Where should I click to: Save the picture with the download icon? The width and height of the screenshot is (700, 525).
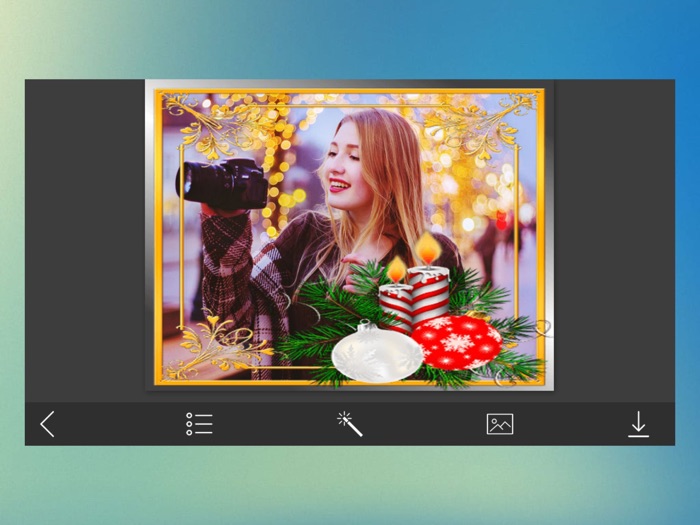click(x=638, y=424)
